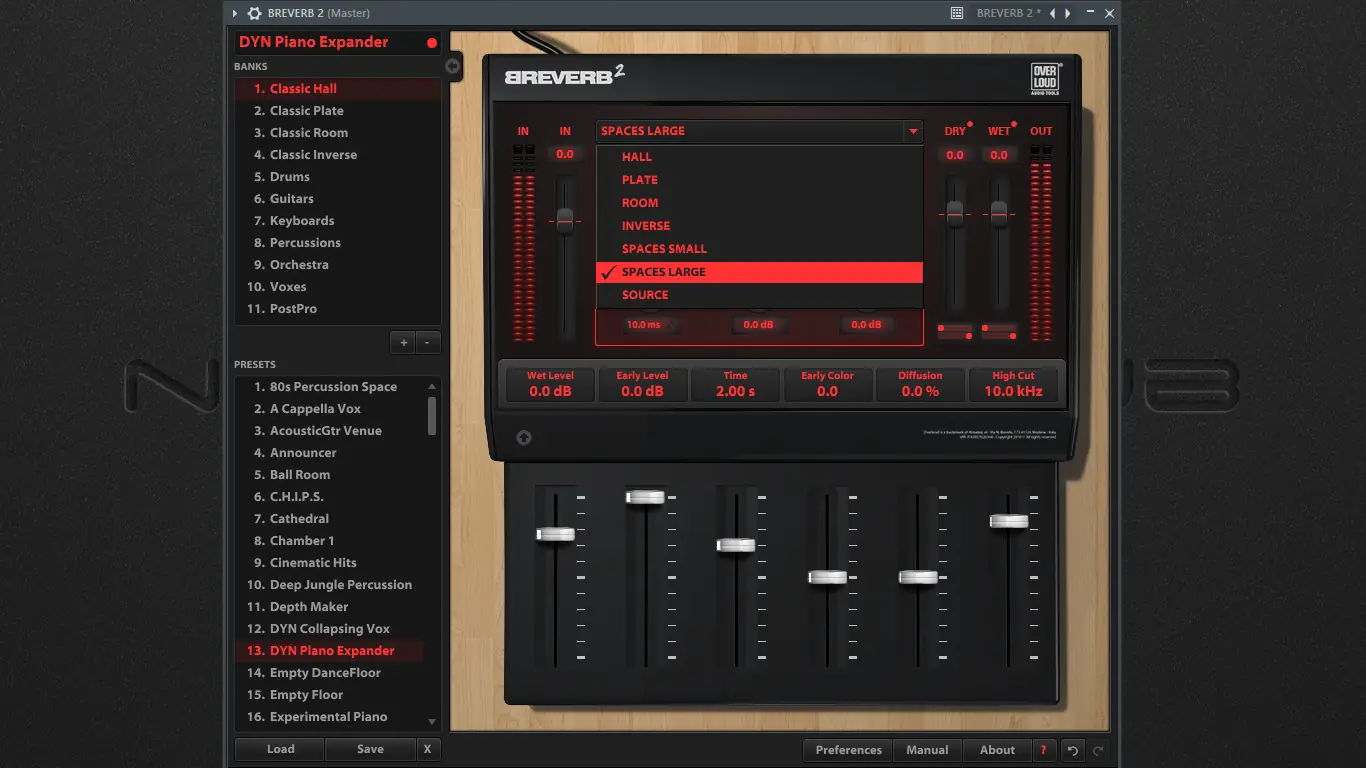The width and height of the screenshot is (1366, 768).
Task: Open the Manual
Action: tap(927, 750)
